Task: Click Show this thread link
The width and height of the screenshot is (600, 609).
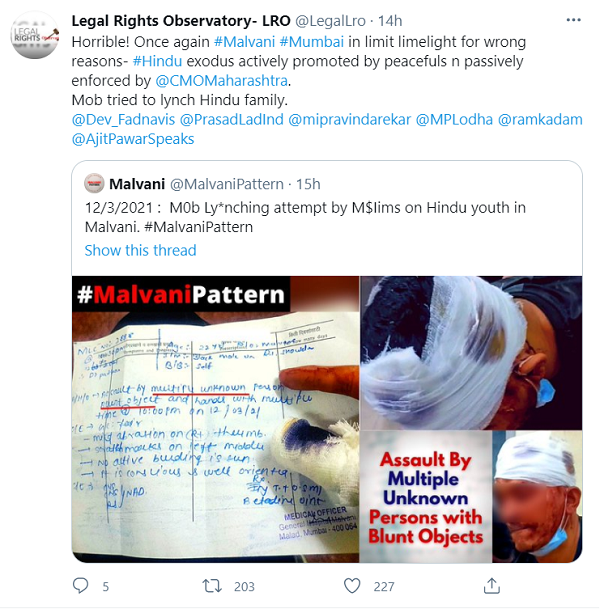Action: coord(141,250)
